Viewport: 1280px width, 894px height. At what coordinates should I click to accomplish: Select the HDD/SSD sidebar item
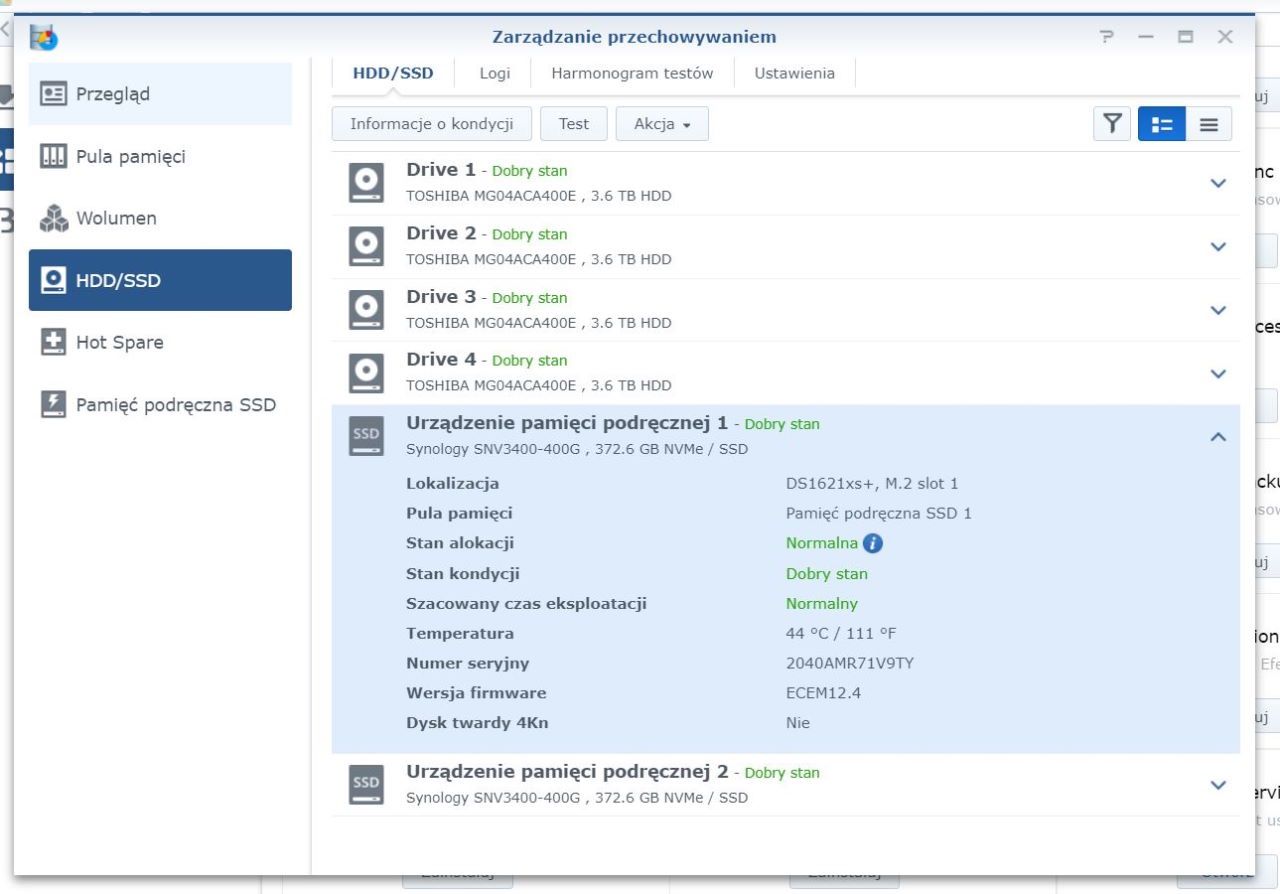[160, 280]
